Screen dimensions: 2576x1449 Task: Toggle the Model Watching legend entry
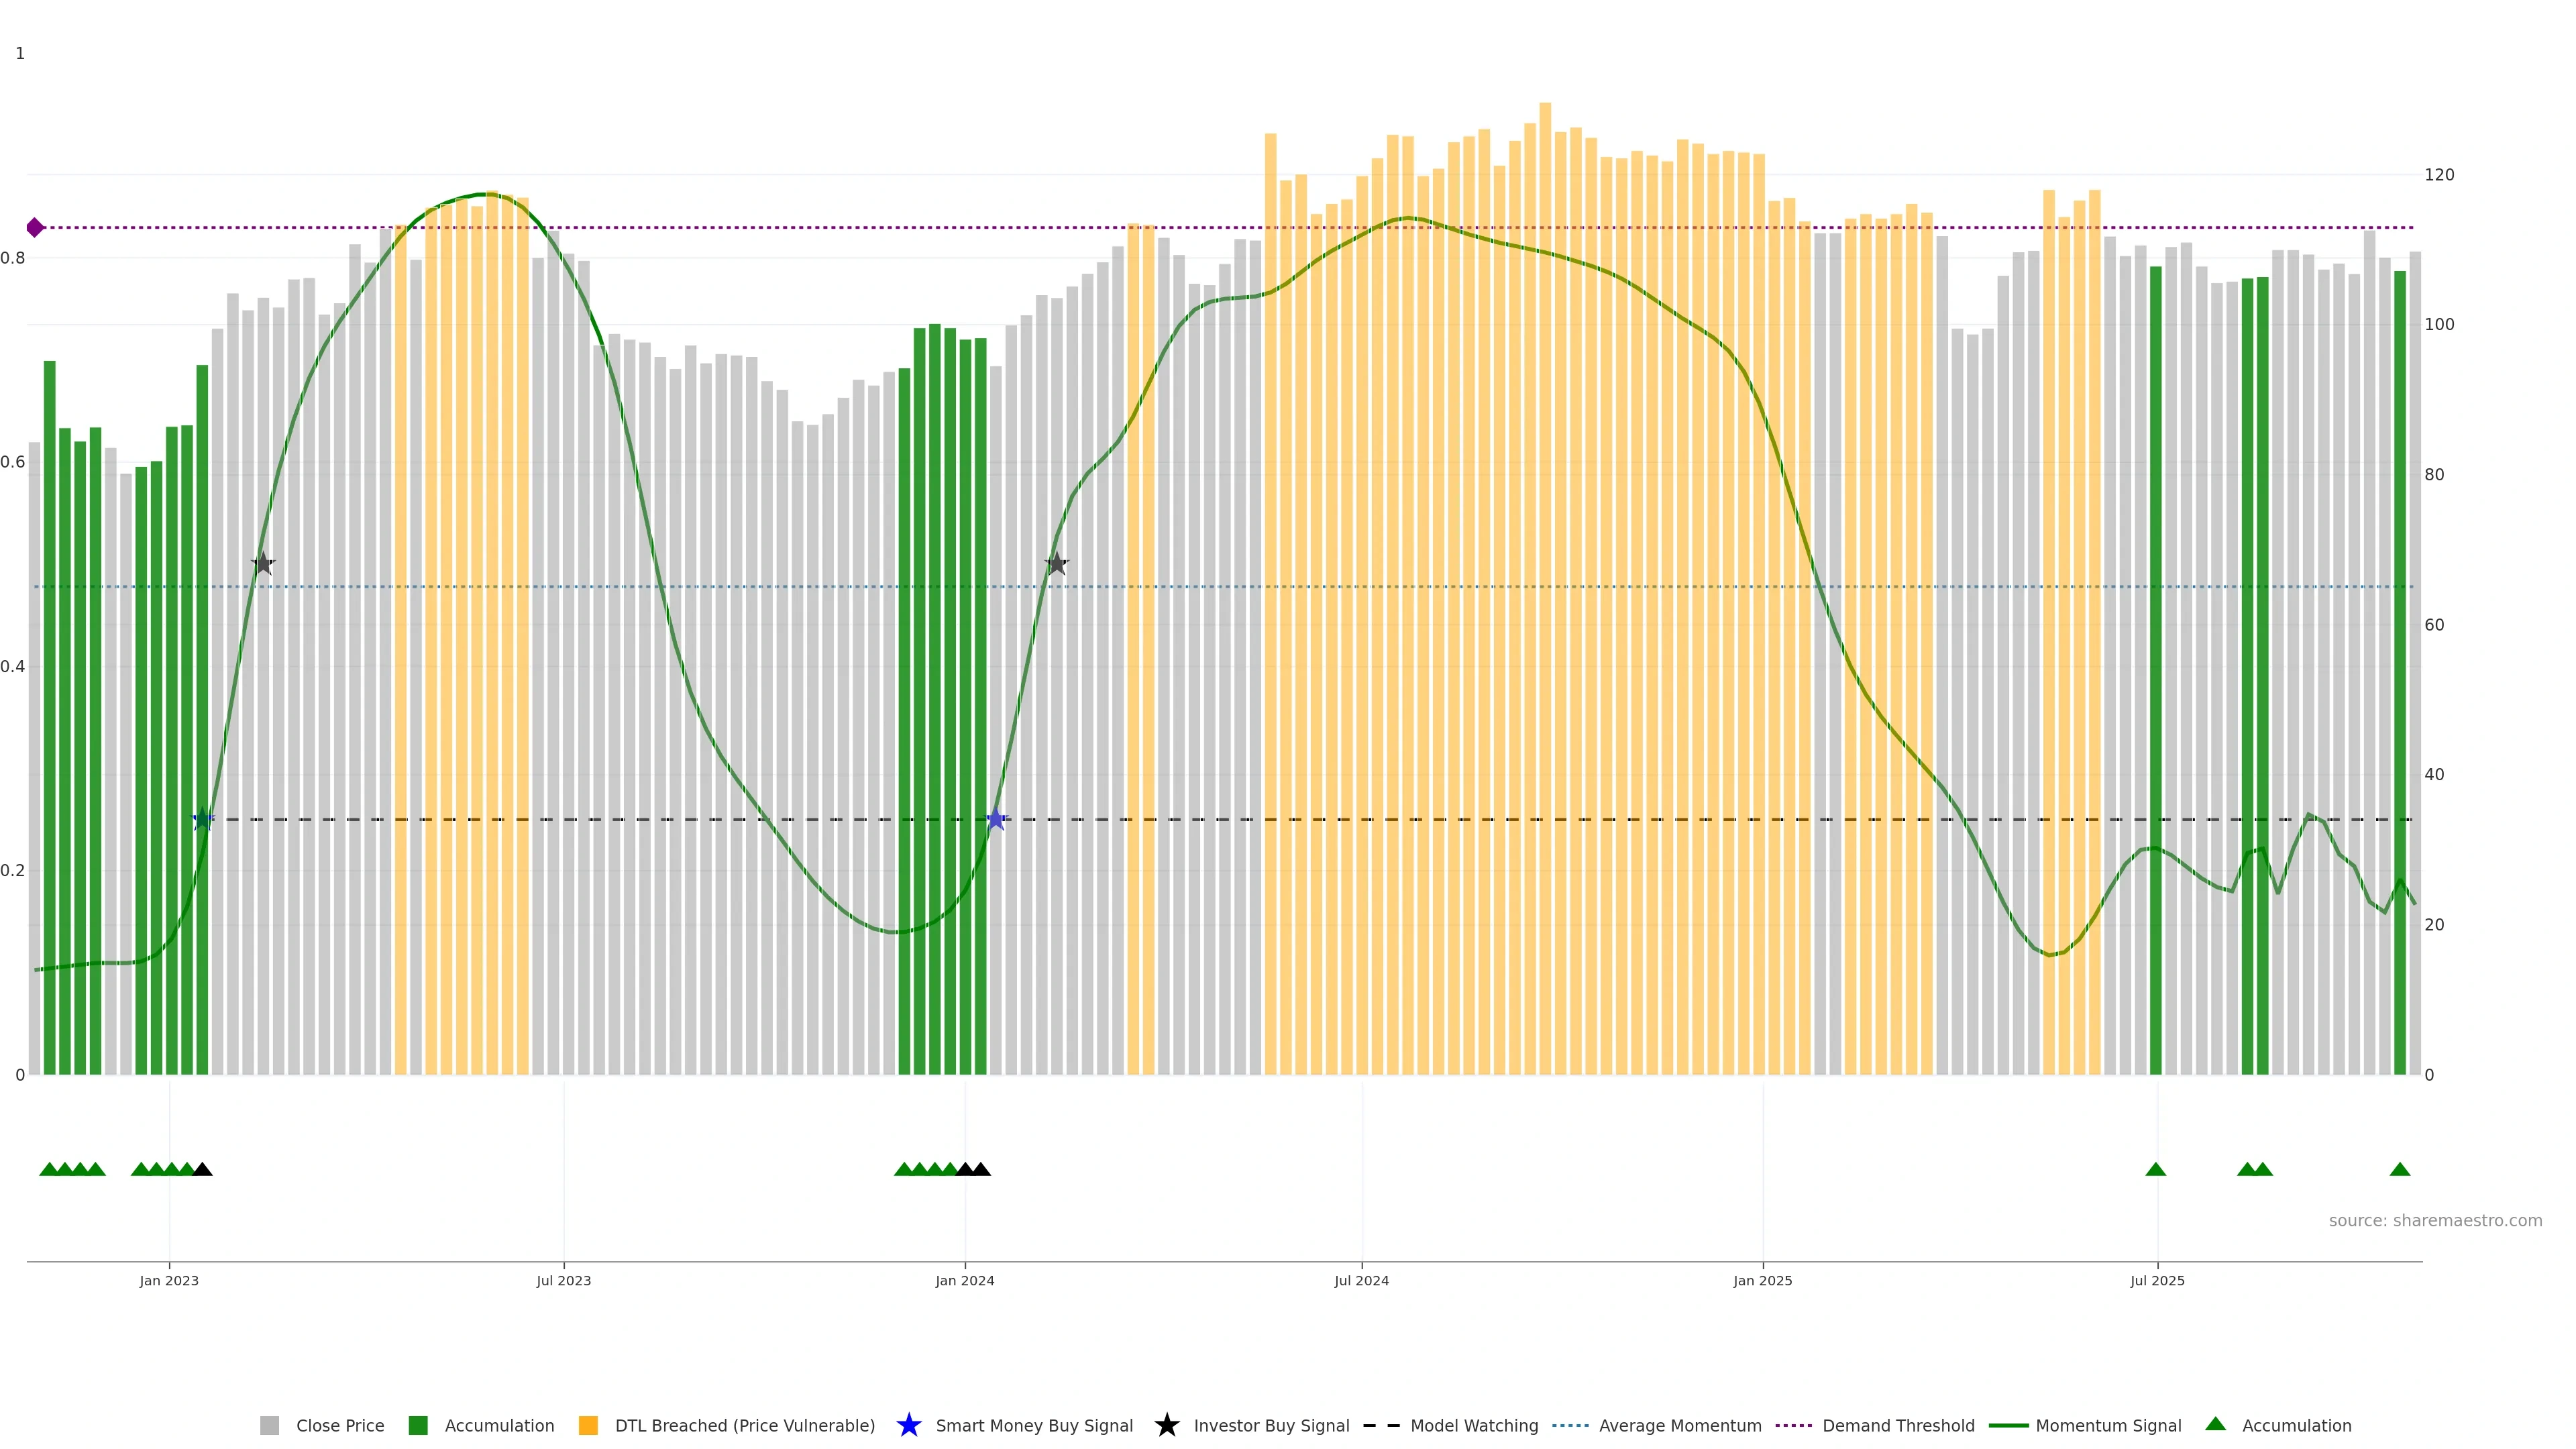point(1473,1425)
